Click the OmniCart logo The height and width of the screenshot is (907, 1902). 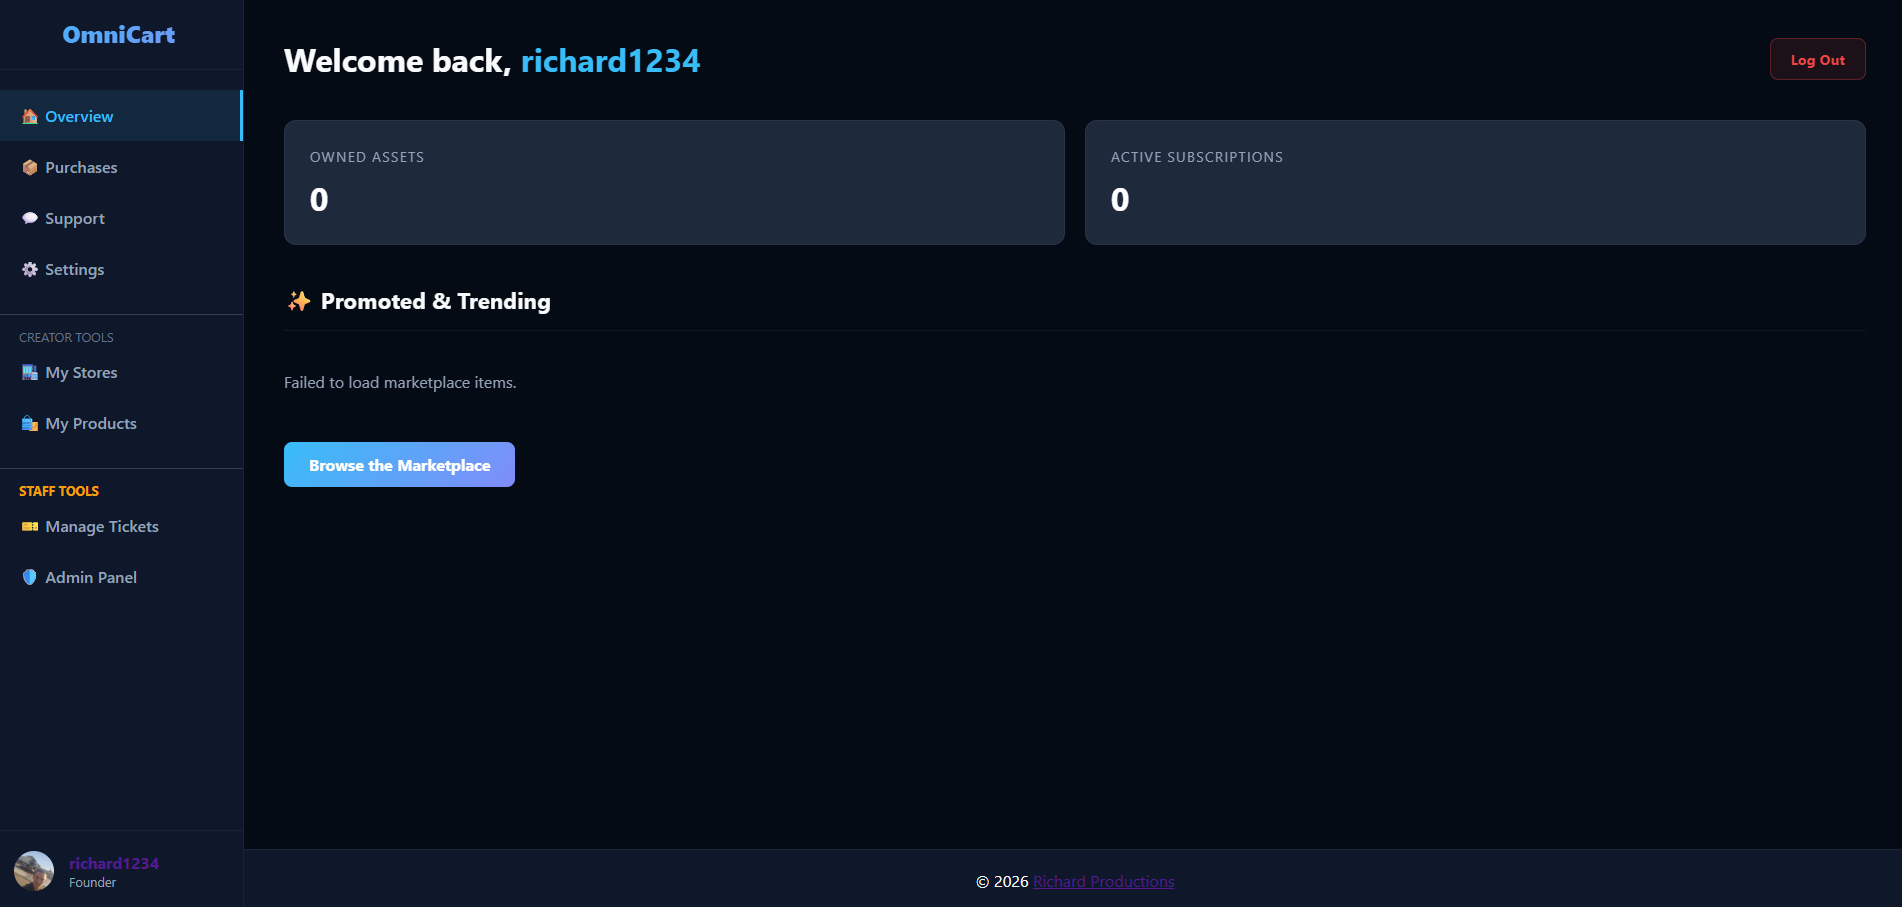coord(119,35)
